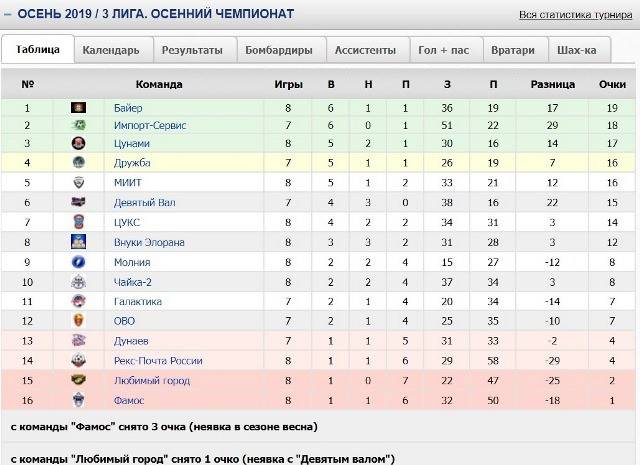Open the Вся статистика турнира link
Screen dimensions: 640x465
[x=575, y=15]
